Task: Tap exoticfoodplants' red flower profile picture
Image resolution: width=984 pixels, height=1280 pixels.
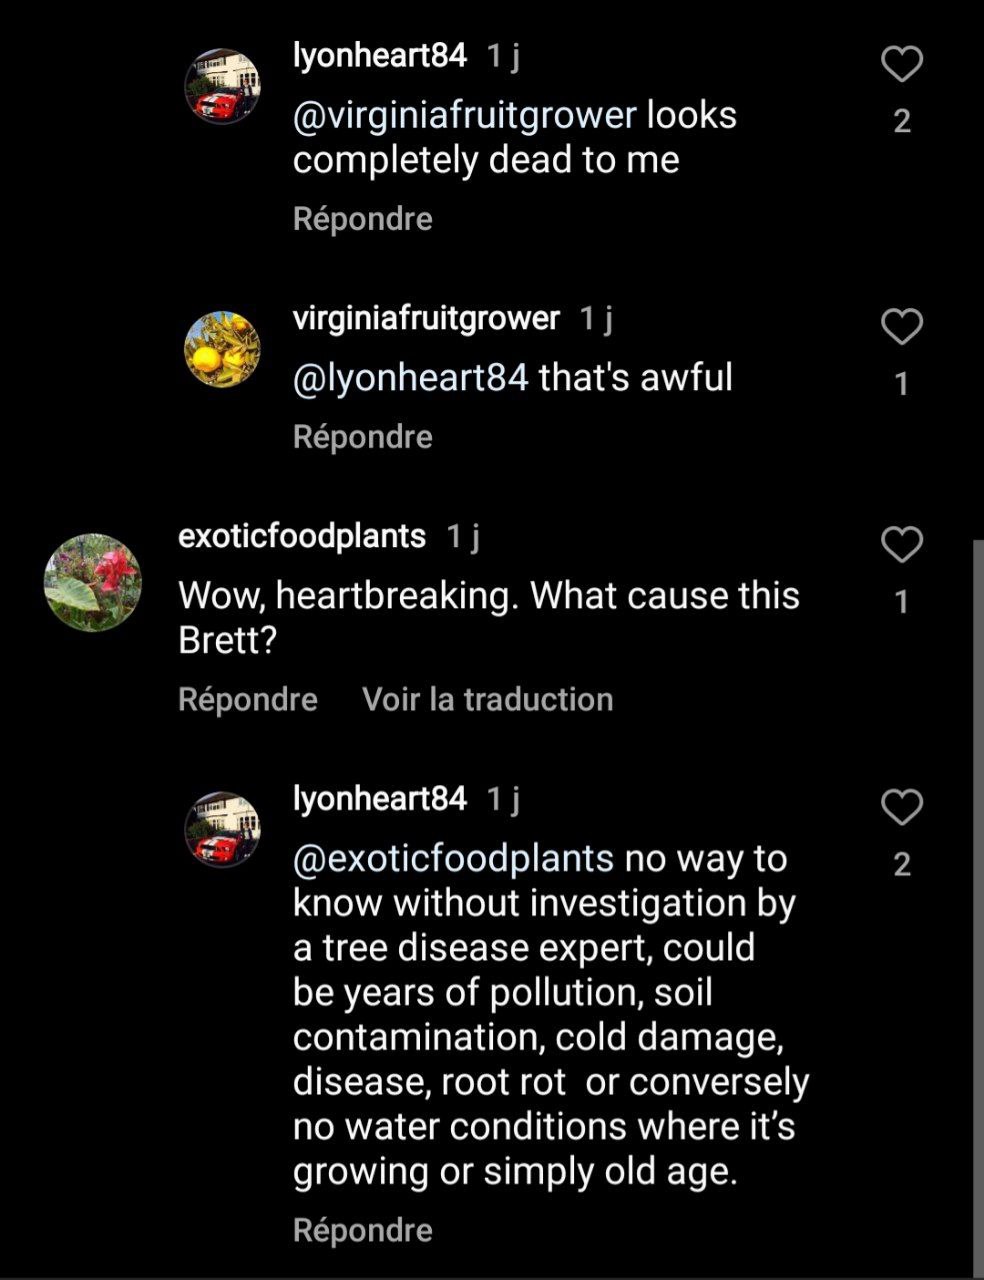Action: [x=93, y=582]
